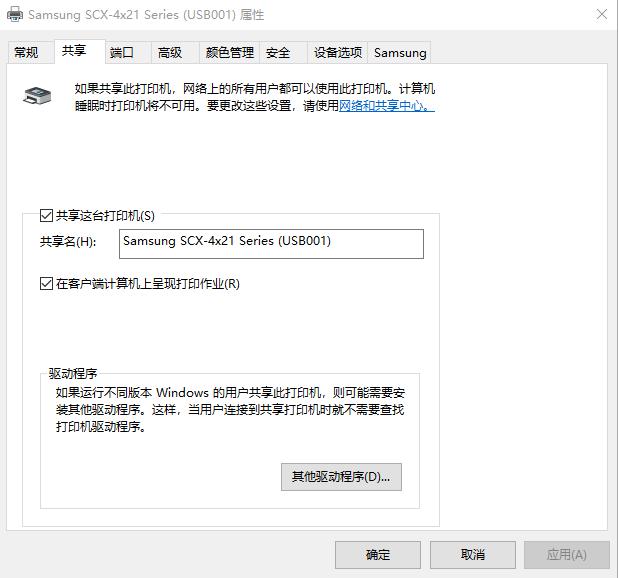618x578 pixels.
Task: Select the Samsung tab
Action: pos(399,52)
